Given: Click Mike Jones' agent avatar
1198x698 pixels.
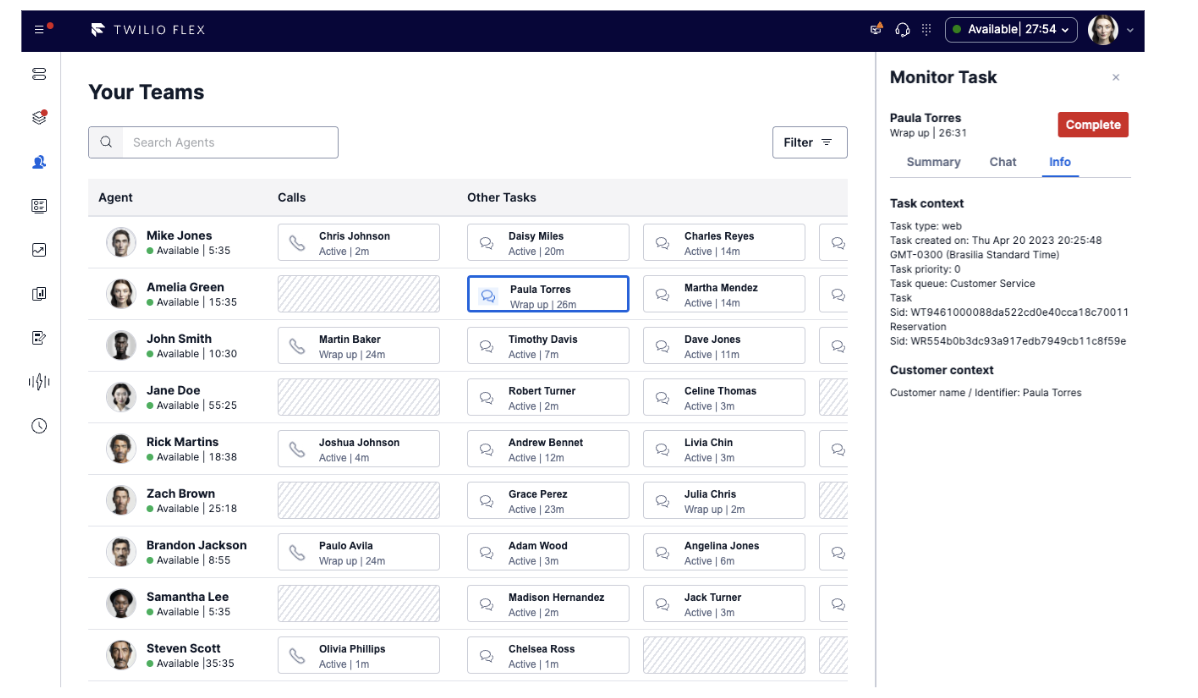Looking at the screenshot, I should 121,243.
